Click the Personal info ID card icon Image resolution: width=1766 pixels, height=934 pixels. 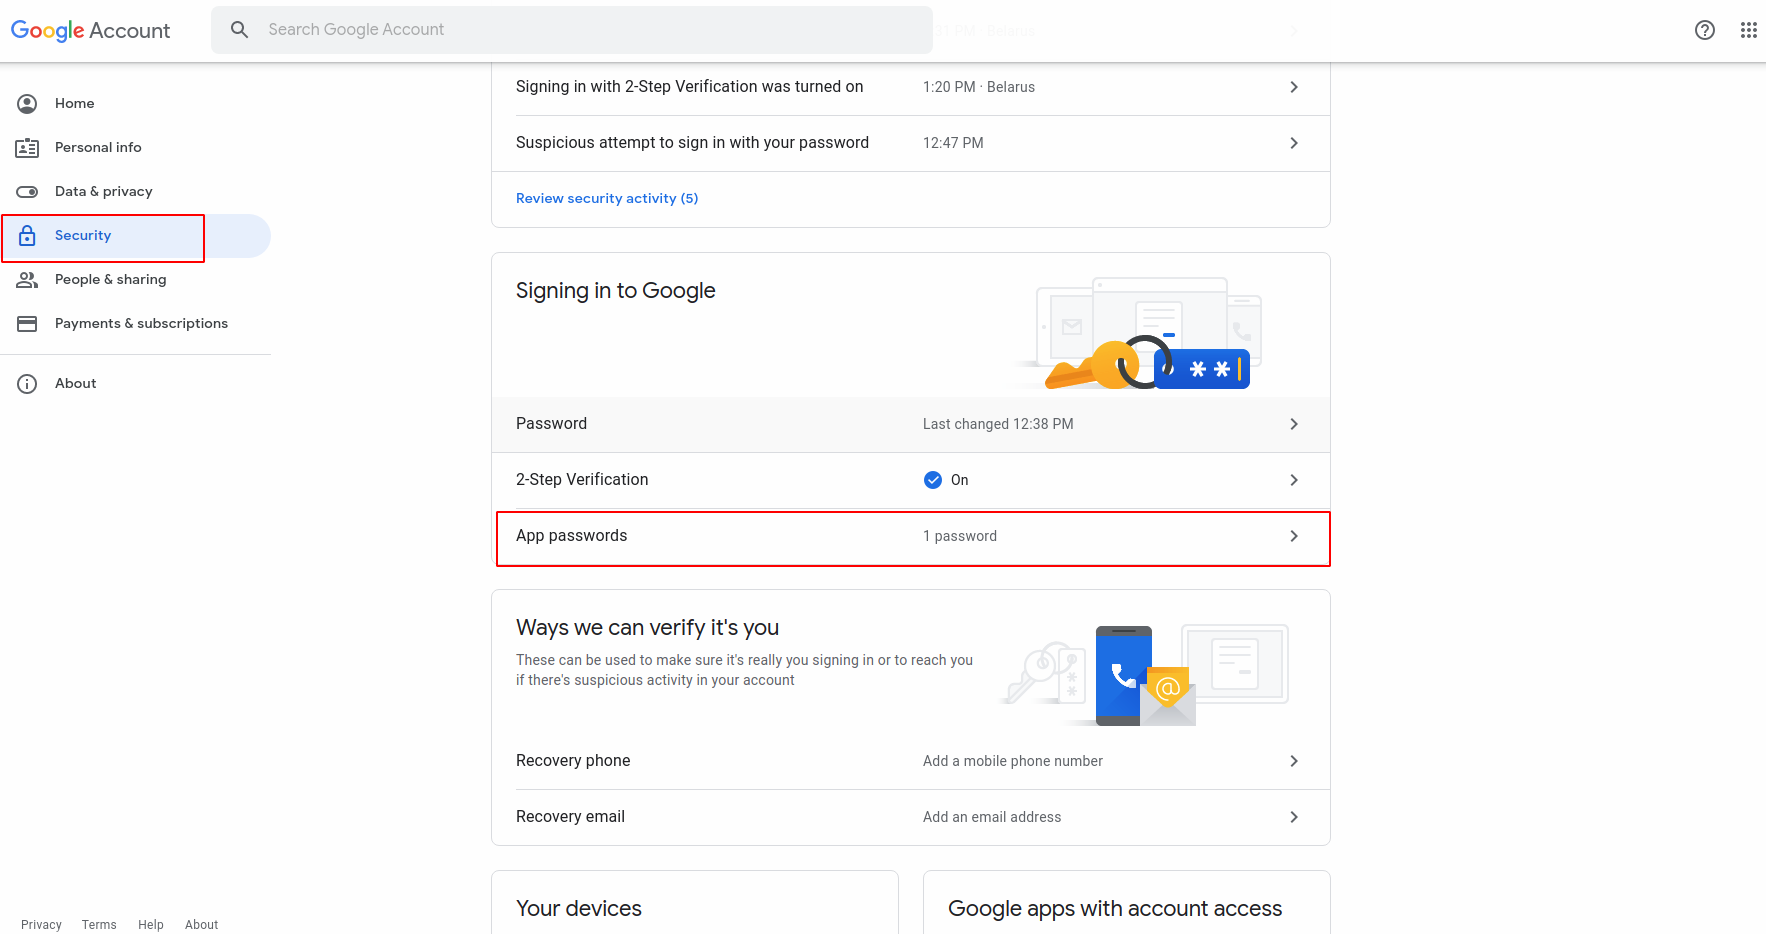pyautogui.click(x=27, y=148)
